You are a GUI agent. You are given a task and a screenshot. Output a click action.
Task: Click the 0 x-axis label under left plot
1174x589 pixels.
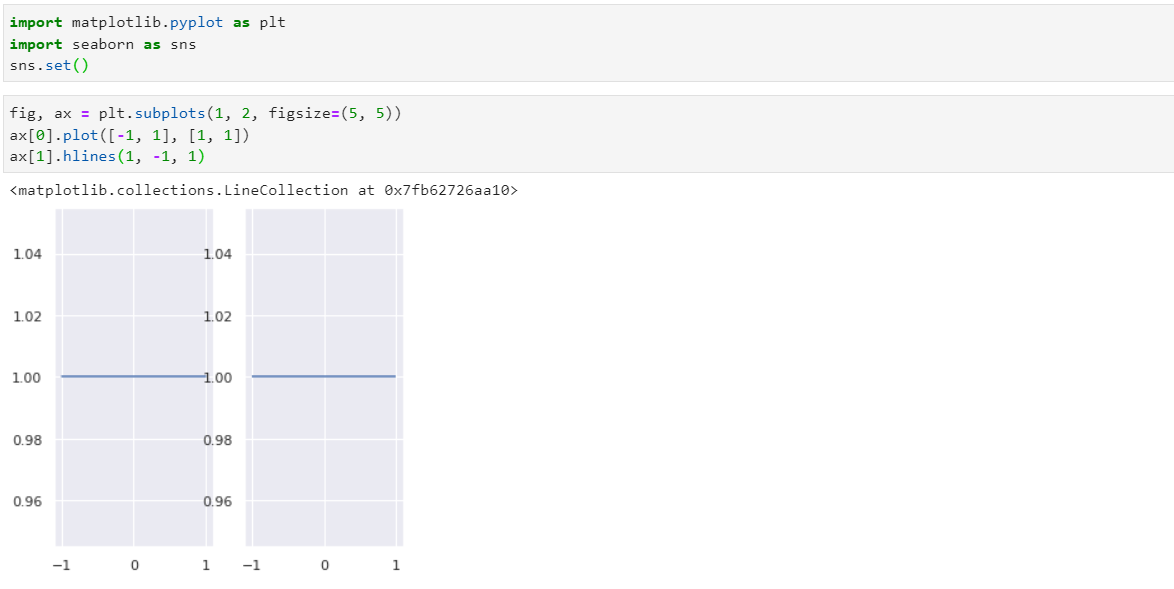134,565
